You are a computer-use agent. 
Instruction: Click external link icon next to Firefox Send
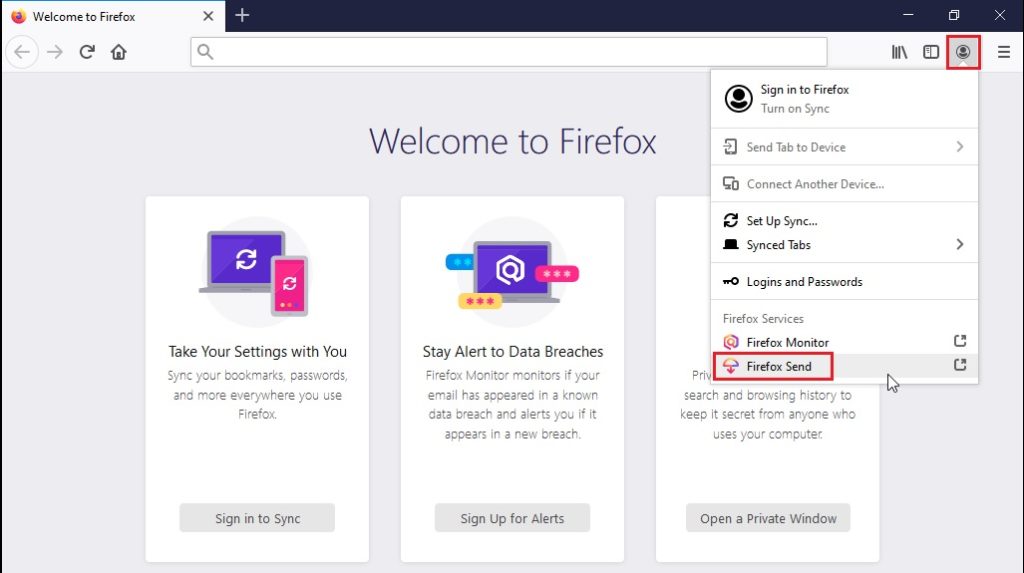pos(959,365)
